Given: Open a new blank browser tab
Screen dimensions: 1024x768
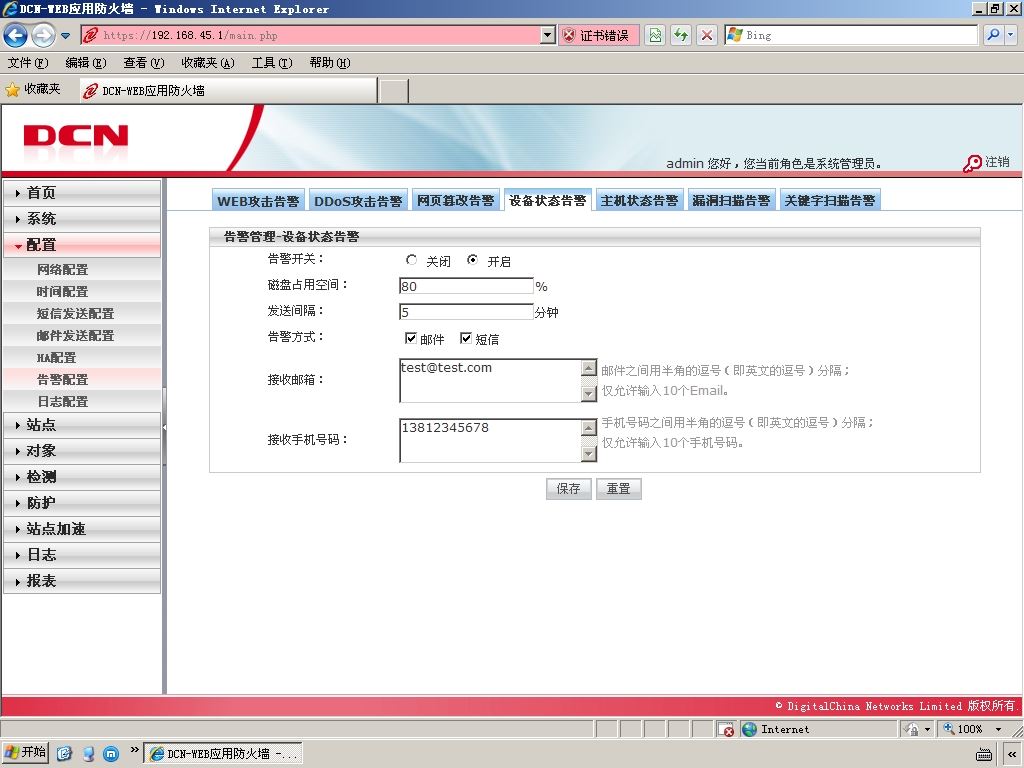Looking at the screenshot, I should [394, 91].
